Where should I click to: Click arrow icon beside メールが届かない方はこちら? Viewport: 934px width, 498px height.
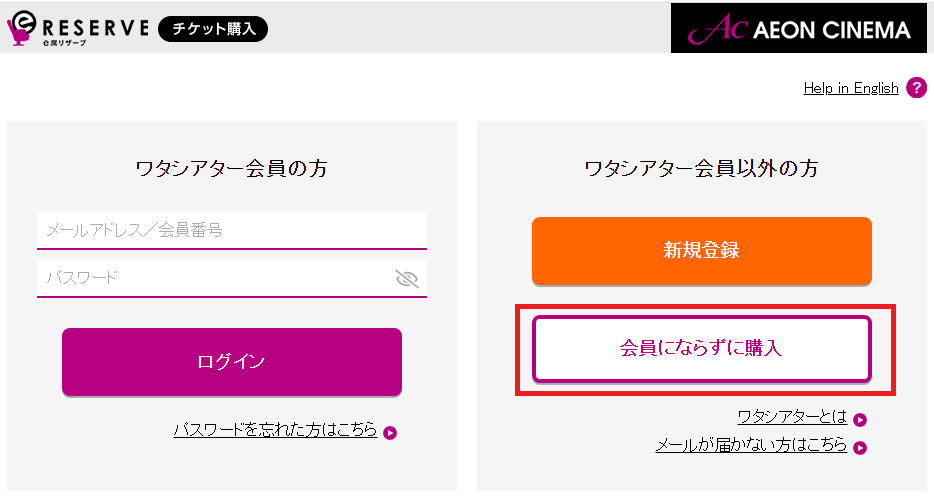tap(860, 447)
